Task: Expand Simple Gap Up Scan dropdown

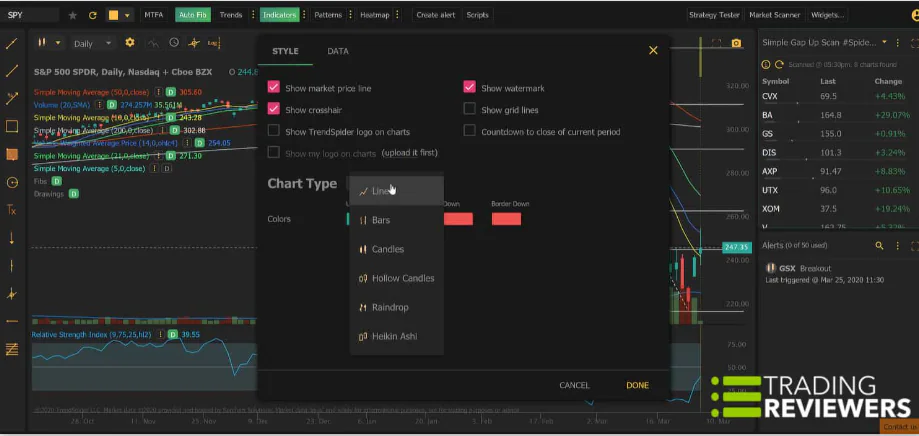Action: point(884,43)
